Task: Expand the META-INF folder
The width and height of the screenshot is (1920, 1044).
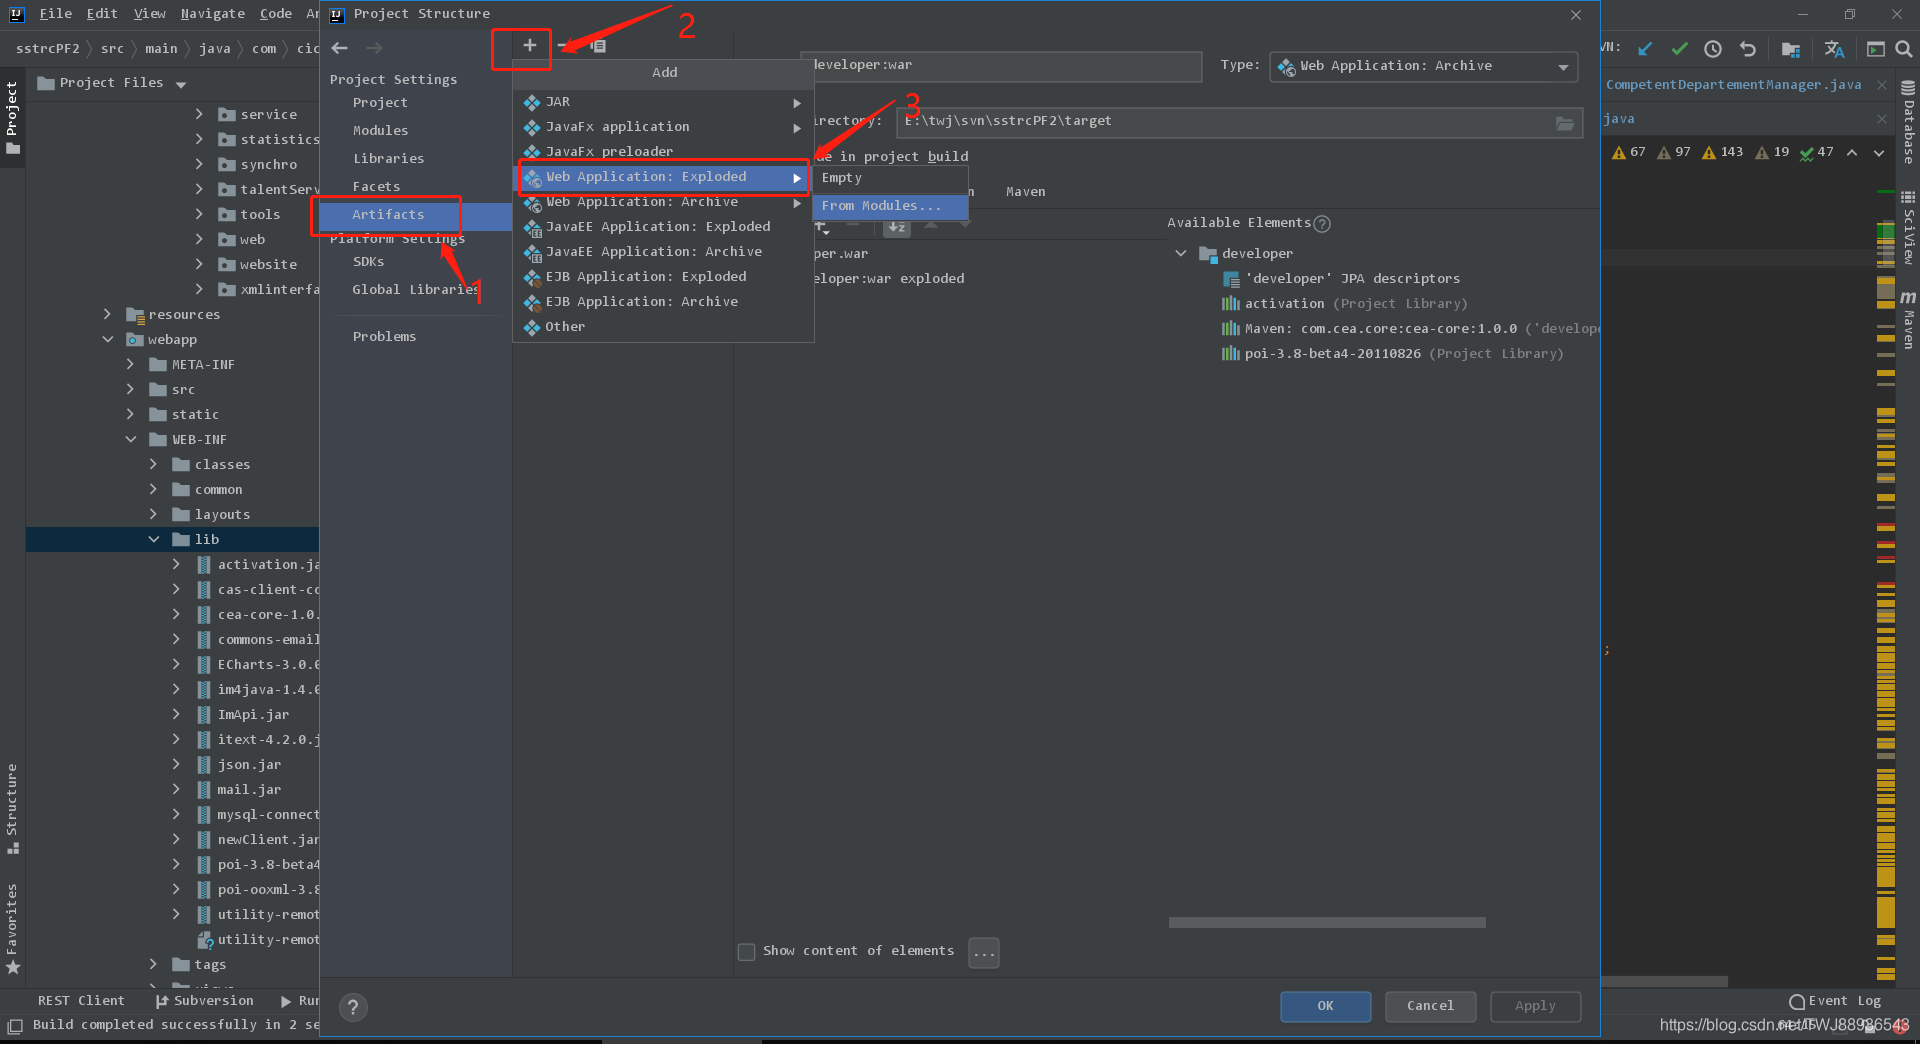Action: pos(130,364)
